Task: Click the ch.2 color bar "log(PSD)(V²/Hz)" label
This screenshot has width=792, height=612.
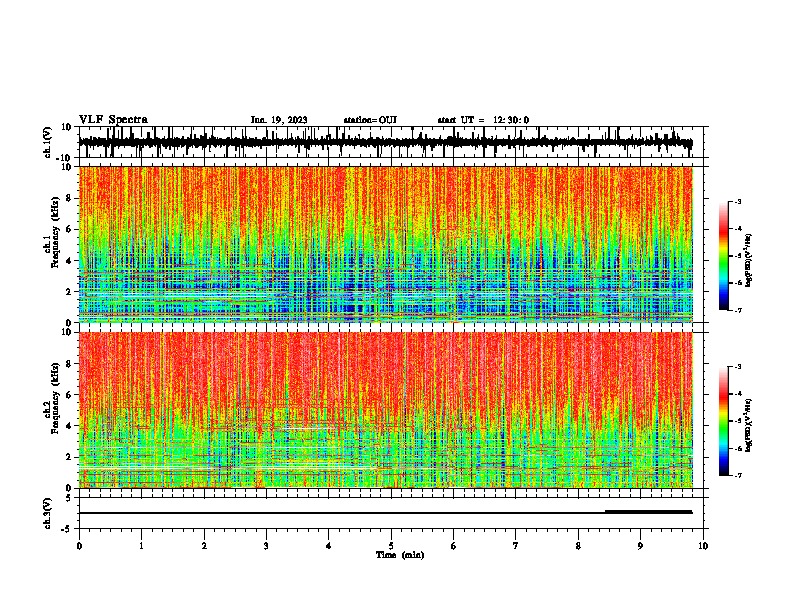Action: coord(749,425)
